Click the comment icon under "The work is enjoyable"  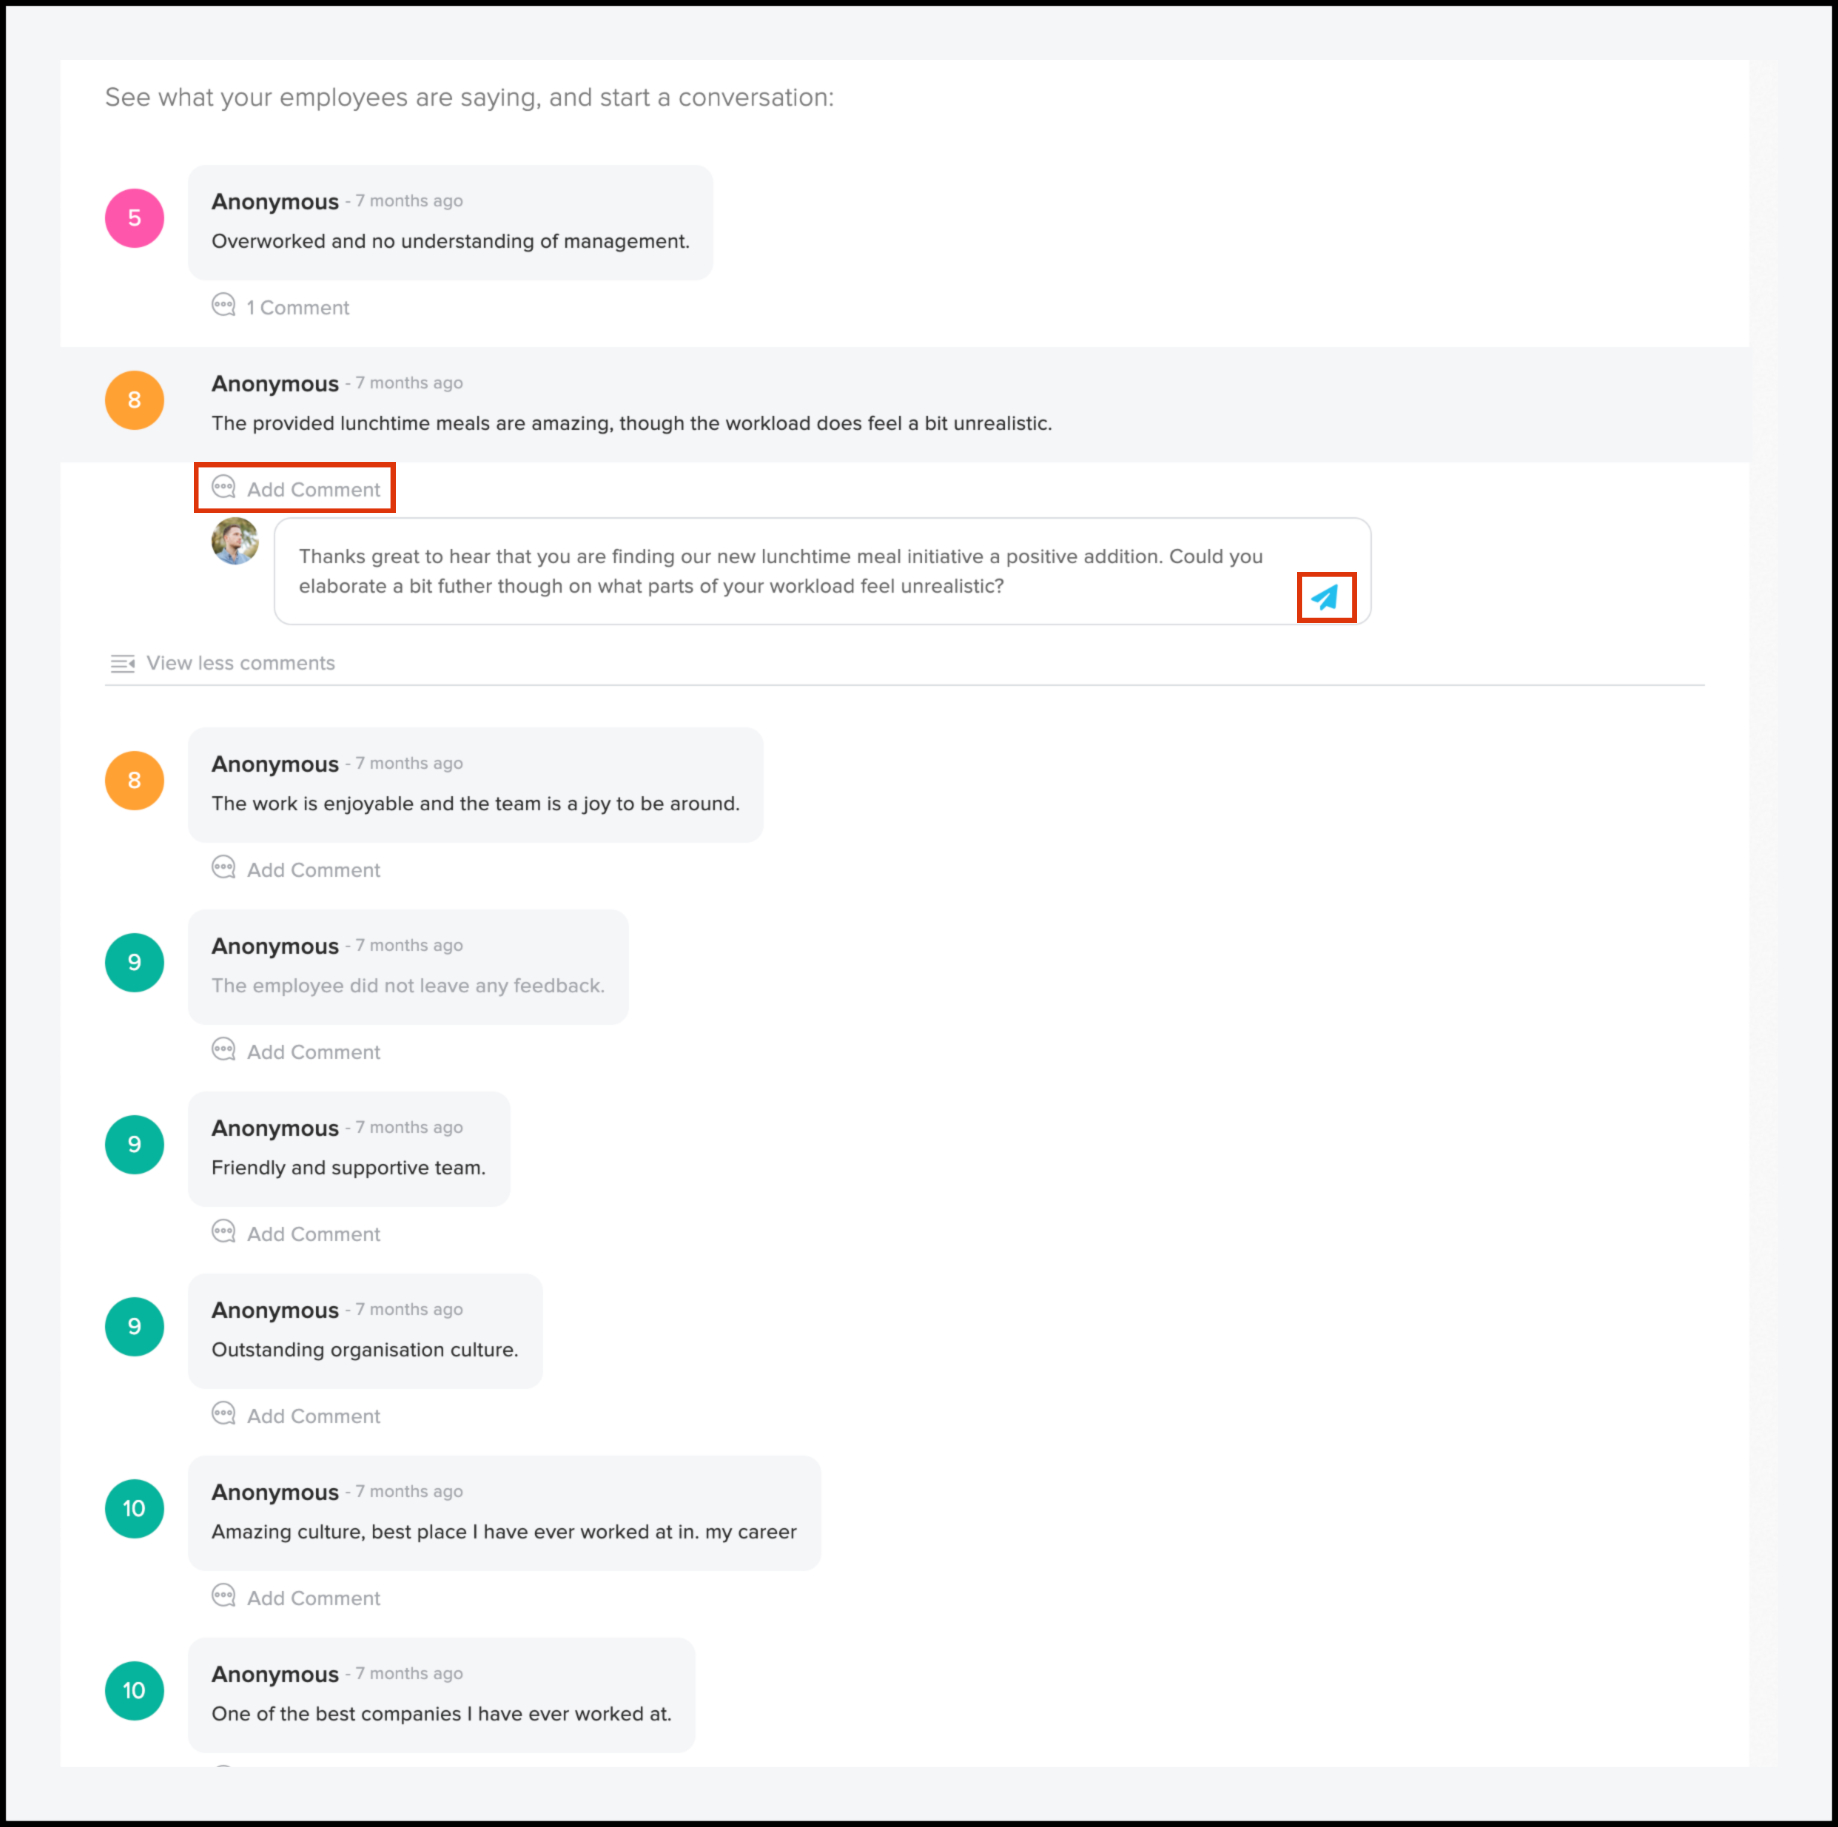click(x=223, y=867)
